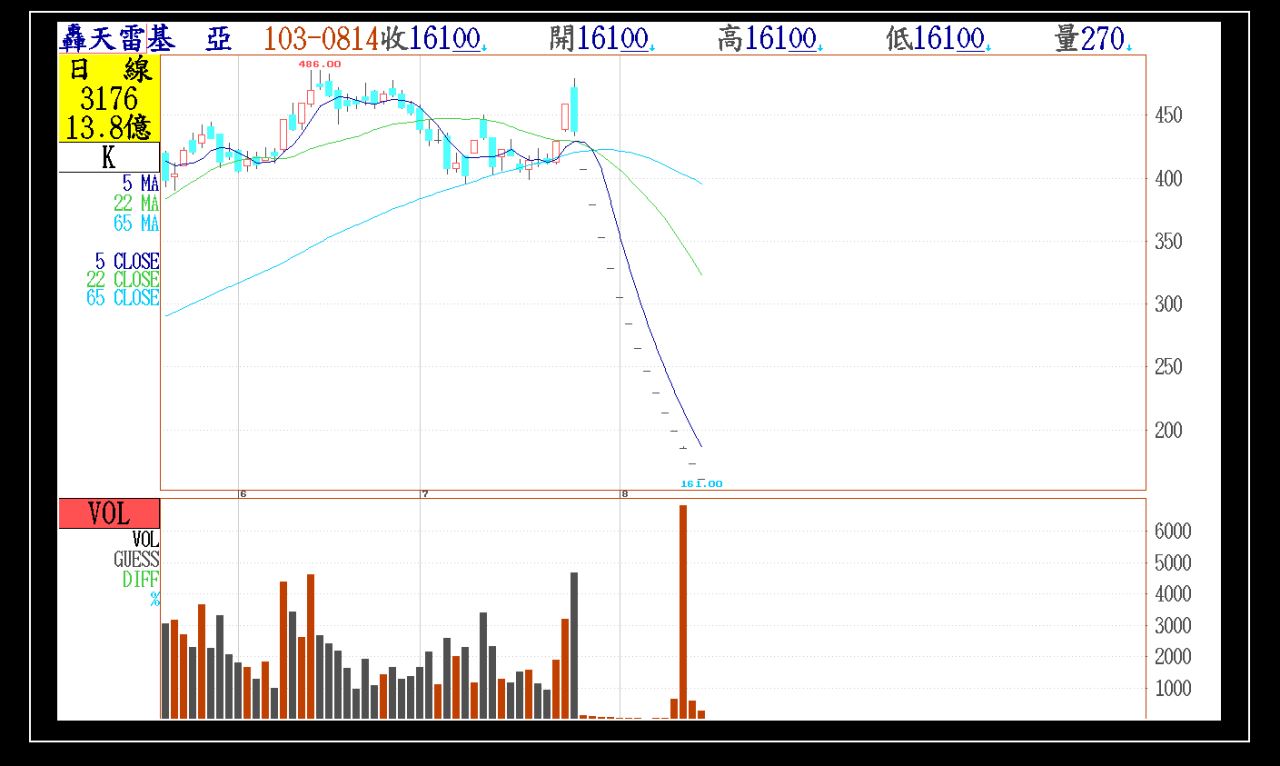Select the K chart type label
The height and width of the screenshot is (766, 1280).
pos(108,158)
